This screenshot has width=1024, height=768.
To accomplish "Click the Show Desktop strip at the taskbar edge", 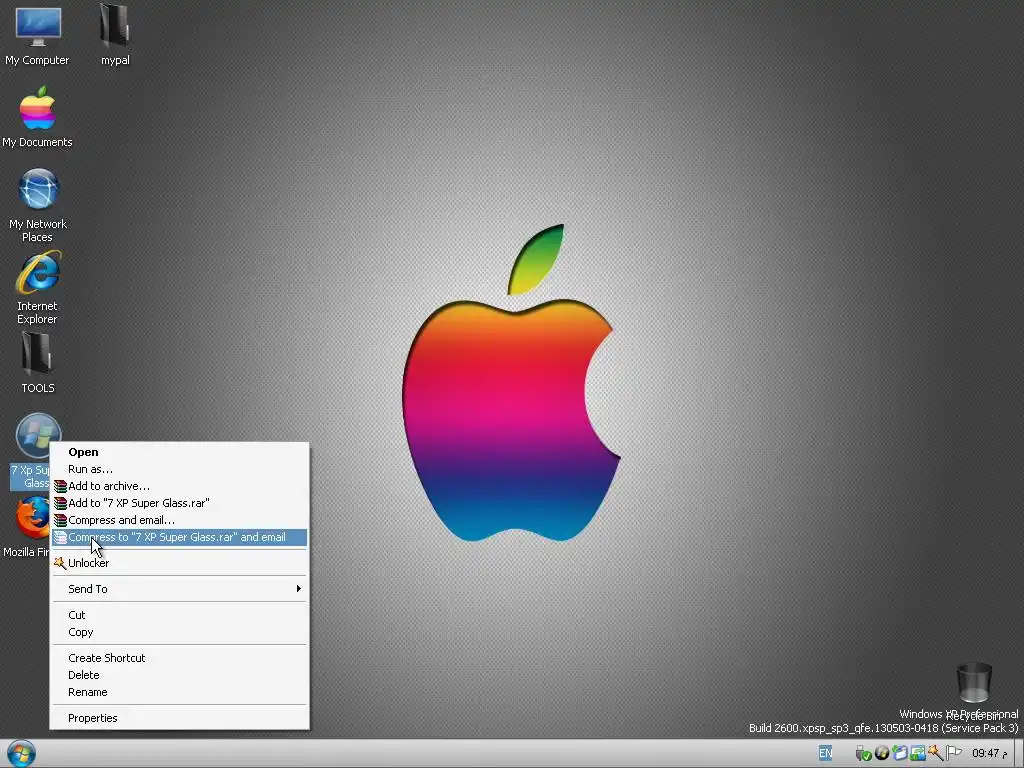I will [x=1019, y=754].
